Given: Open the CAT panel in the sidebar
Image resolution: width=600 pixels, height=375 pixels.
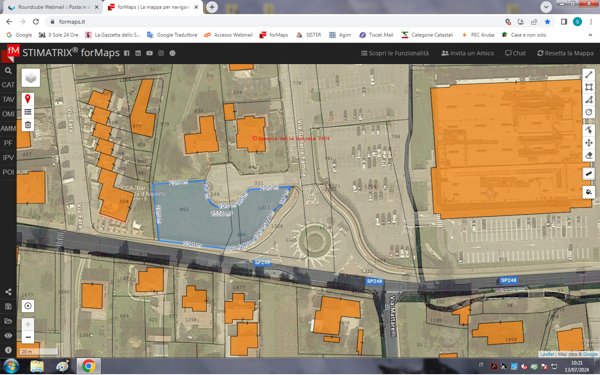Looking at the screenshot, I should tap(8, 85).
